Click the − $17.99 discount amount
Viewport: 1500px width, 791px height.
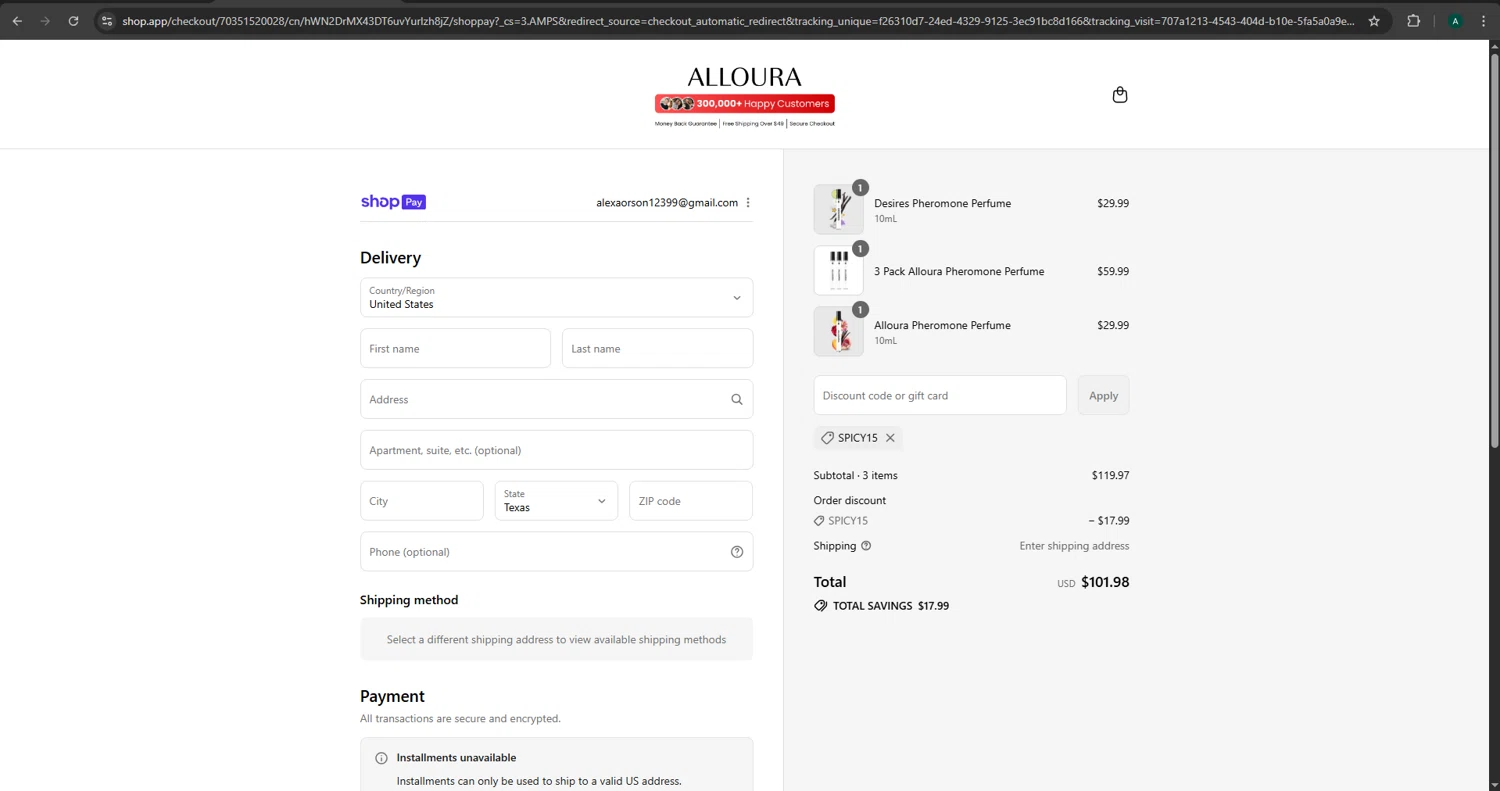(x=1109, y=520)
